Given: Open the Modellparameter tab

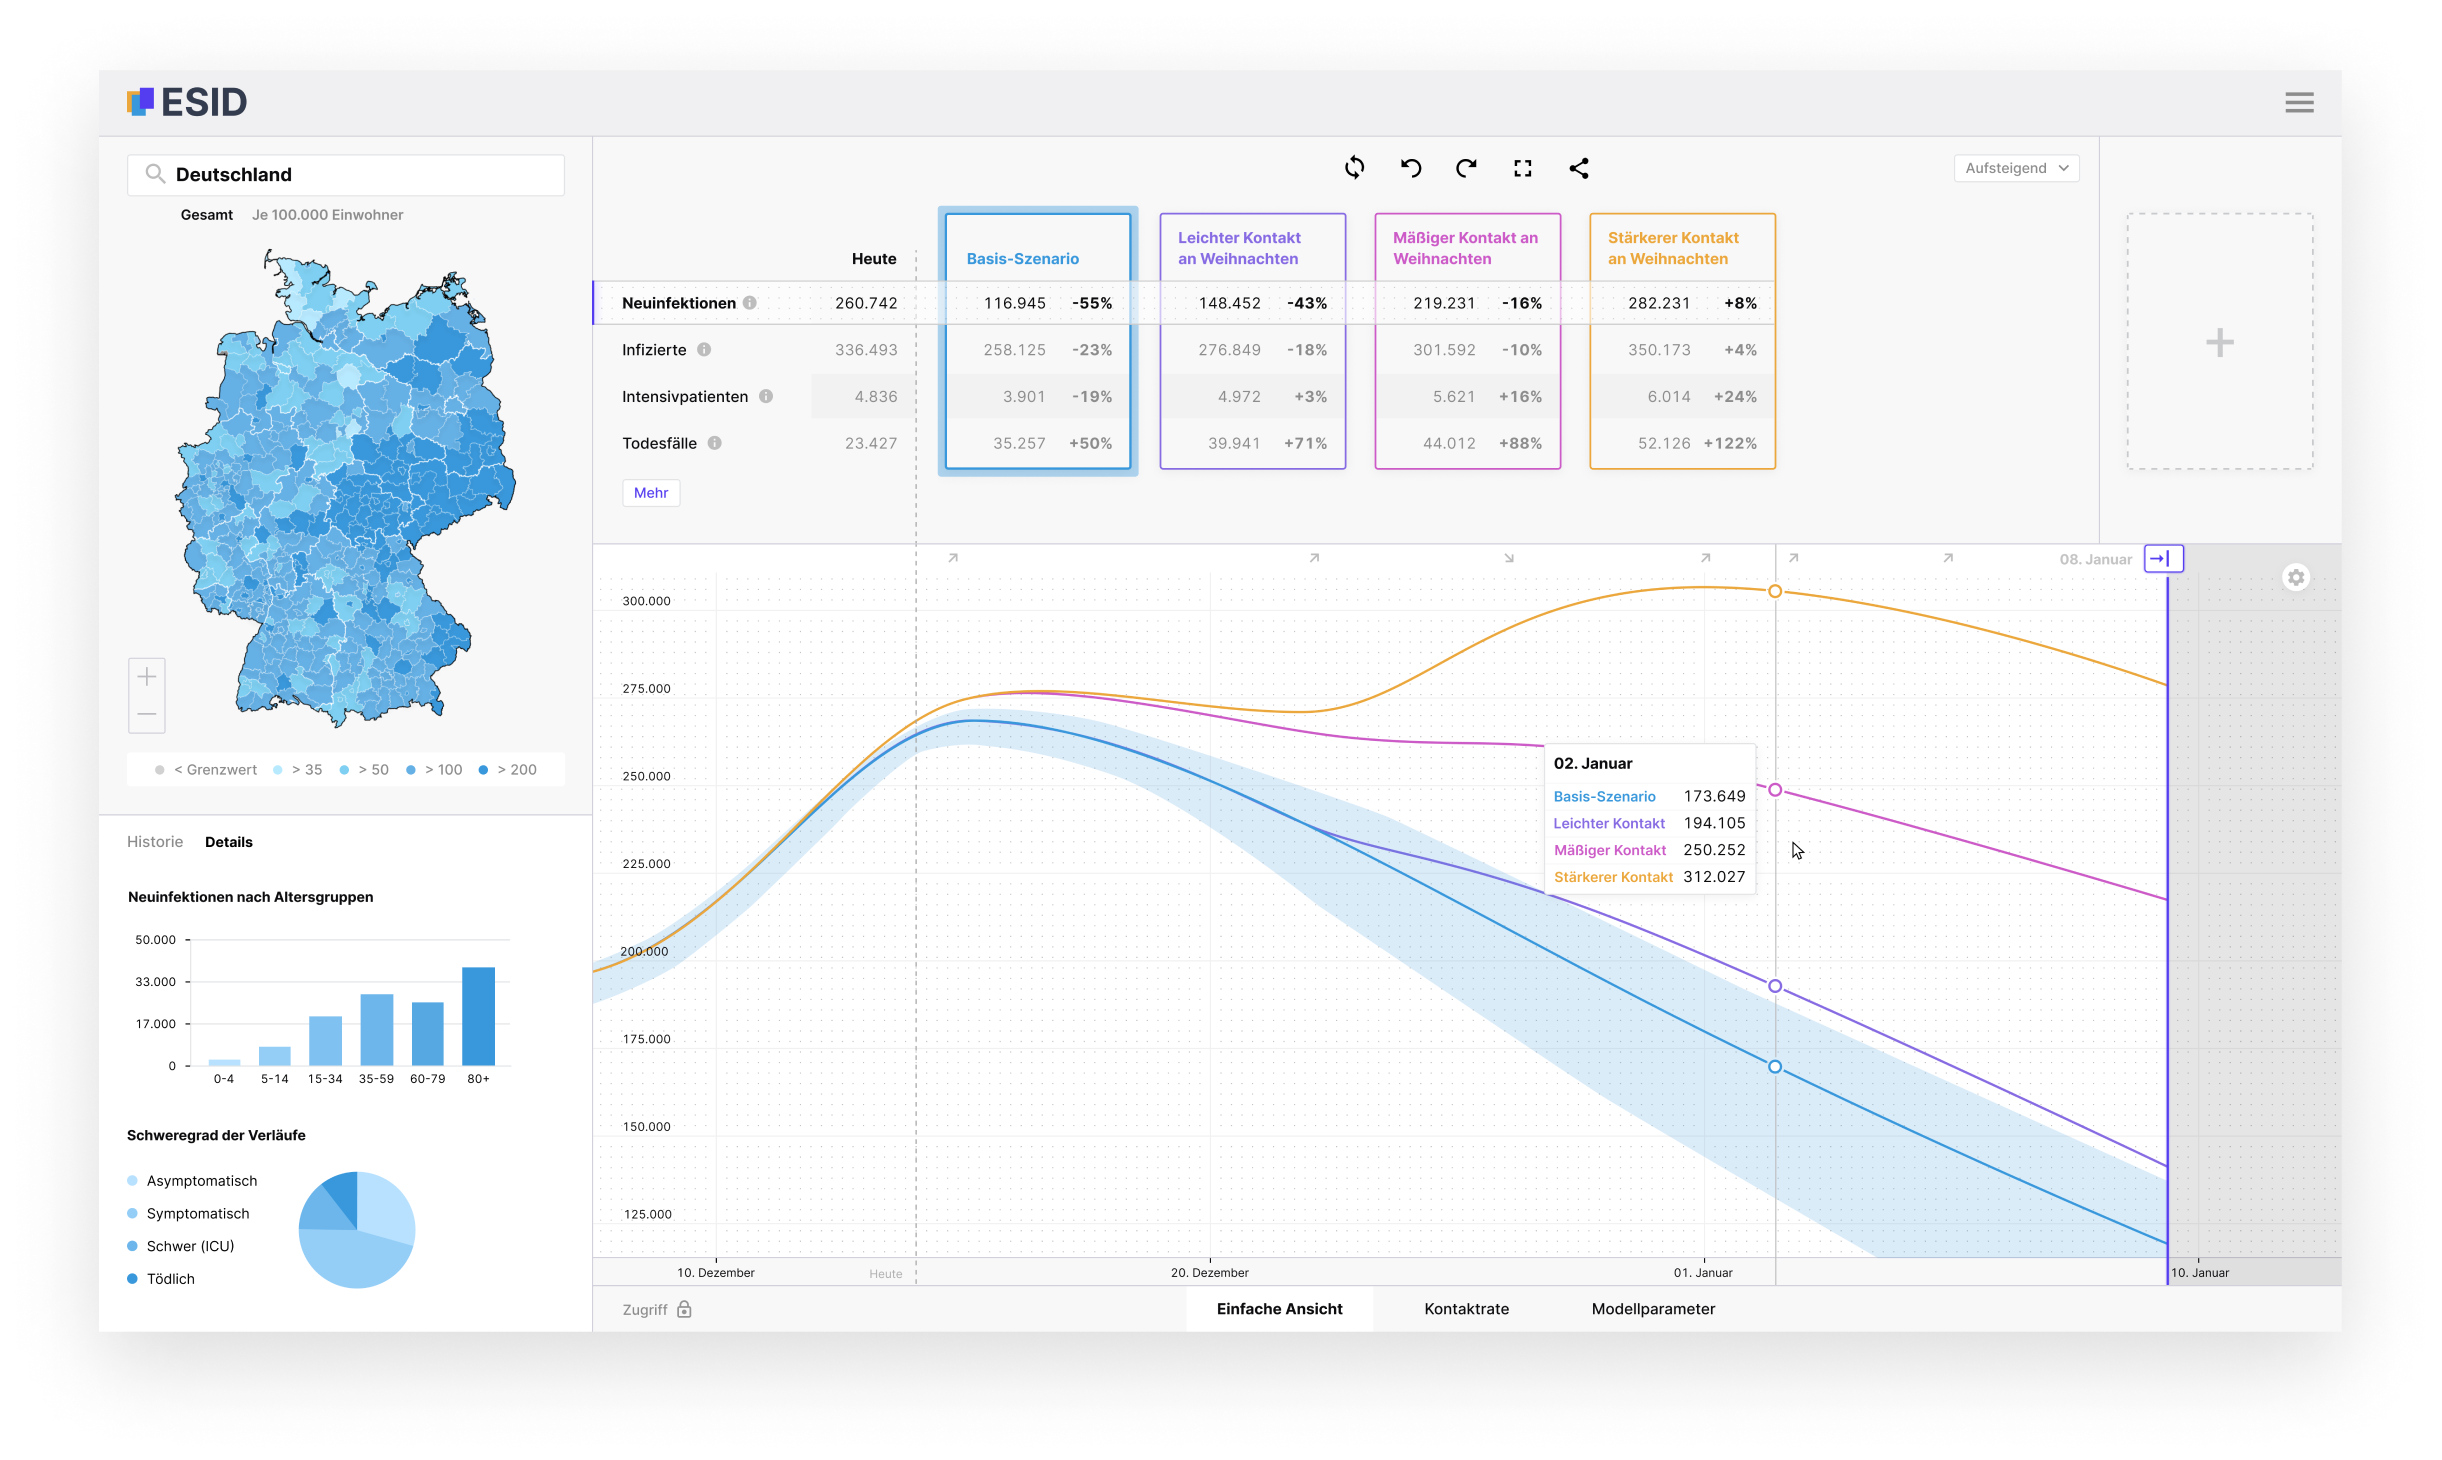Looking at the screenshot, I should point(1654,1309).
